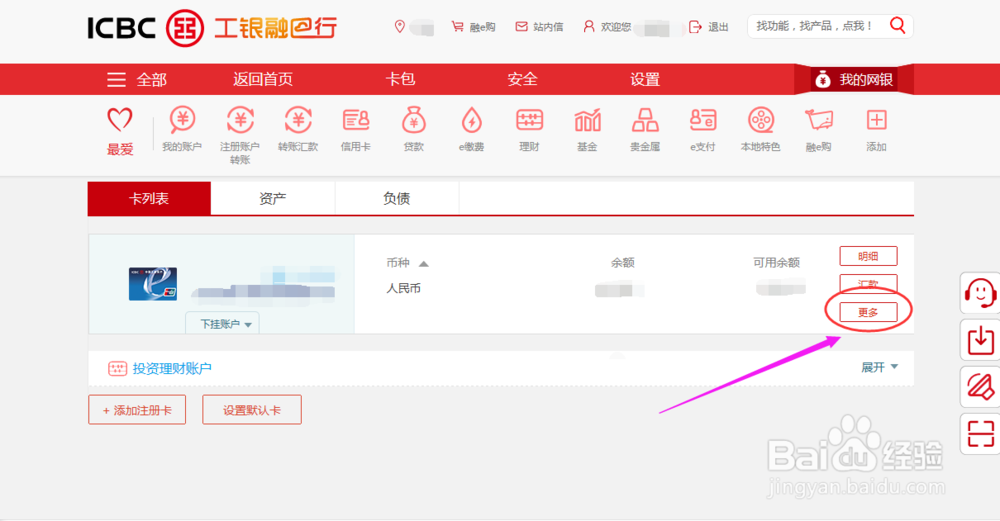
Task: Select the 卡列表 tab
Action: 149,198
